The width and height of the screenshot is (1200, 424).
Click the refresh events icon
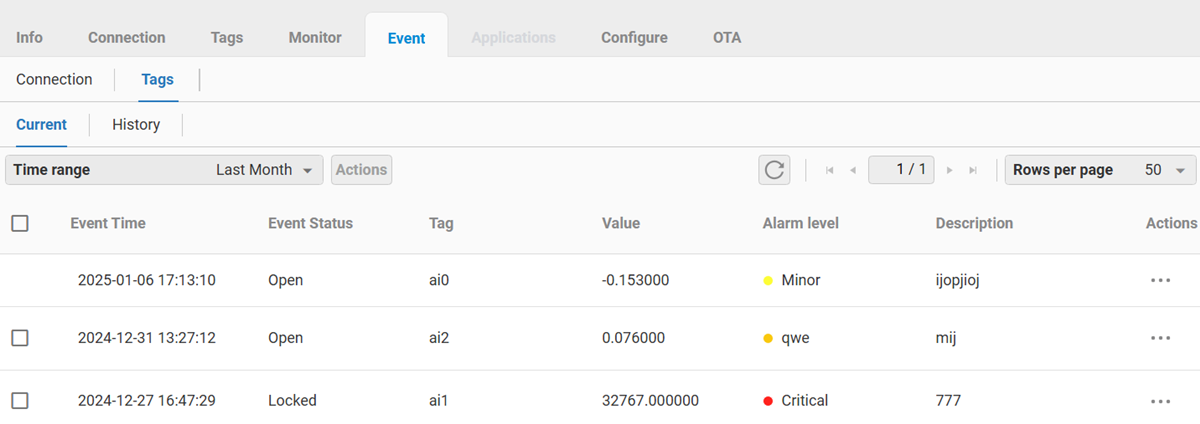pos(774,170)
